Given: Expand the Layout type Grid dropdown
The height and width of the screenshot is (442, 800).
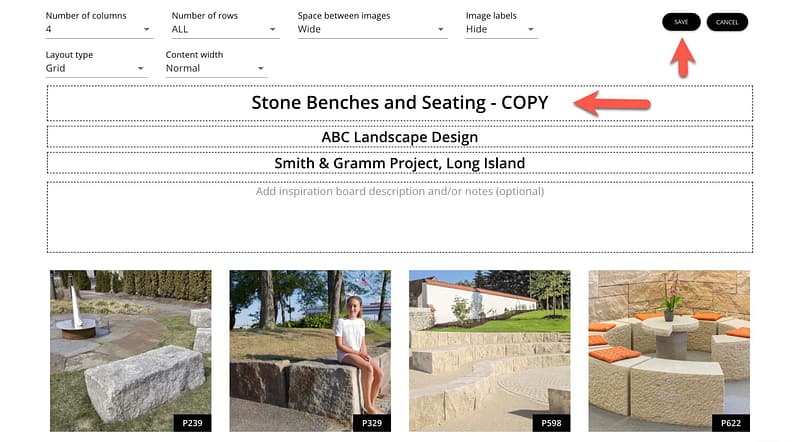Looking at the screenshot, I should (96, 69).
